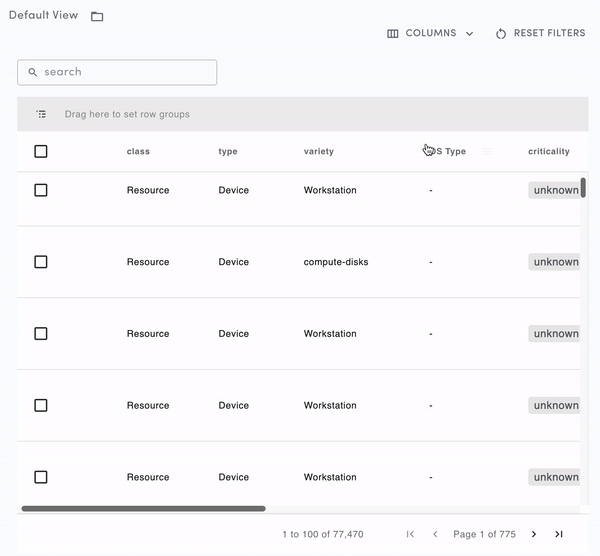
Task: Sort by the criticality column header
Action: tap(549, 151)
